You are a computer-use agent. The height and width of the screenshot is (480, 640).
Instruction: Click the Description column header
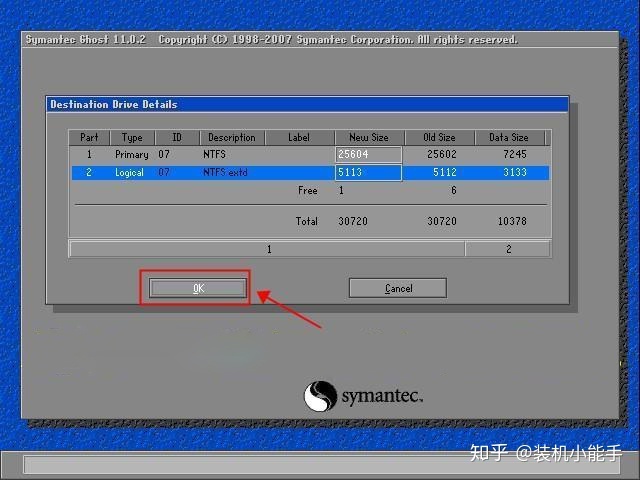click(232, 138)
